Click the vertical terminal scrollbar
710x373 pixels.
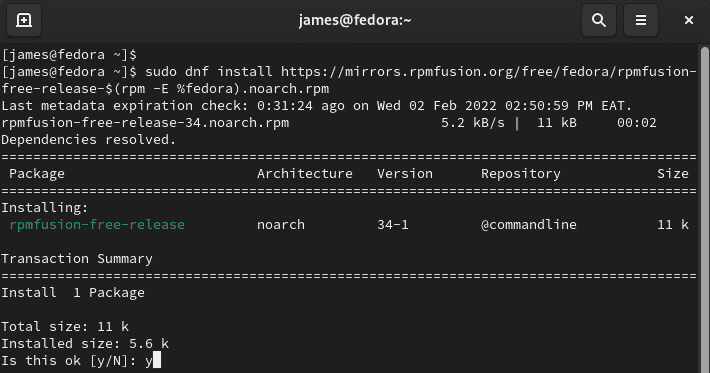[704, 209]
